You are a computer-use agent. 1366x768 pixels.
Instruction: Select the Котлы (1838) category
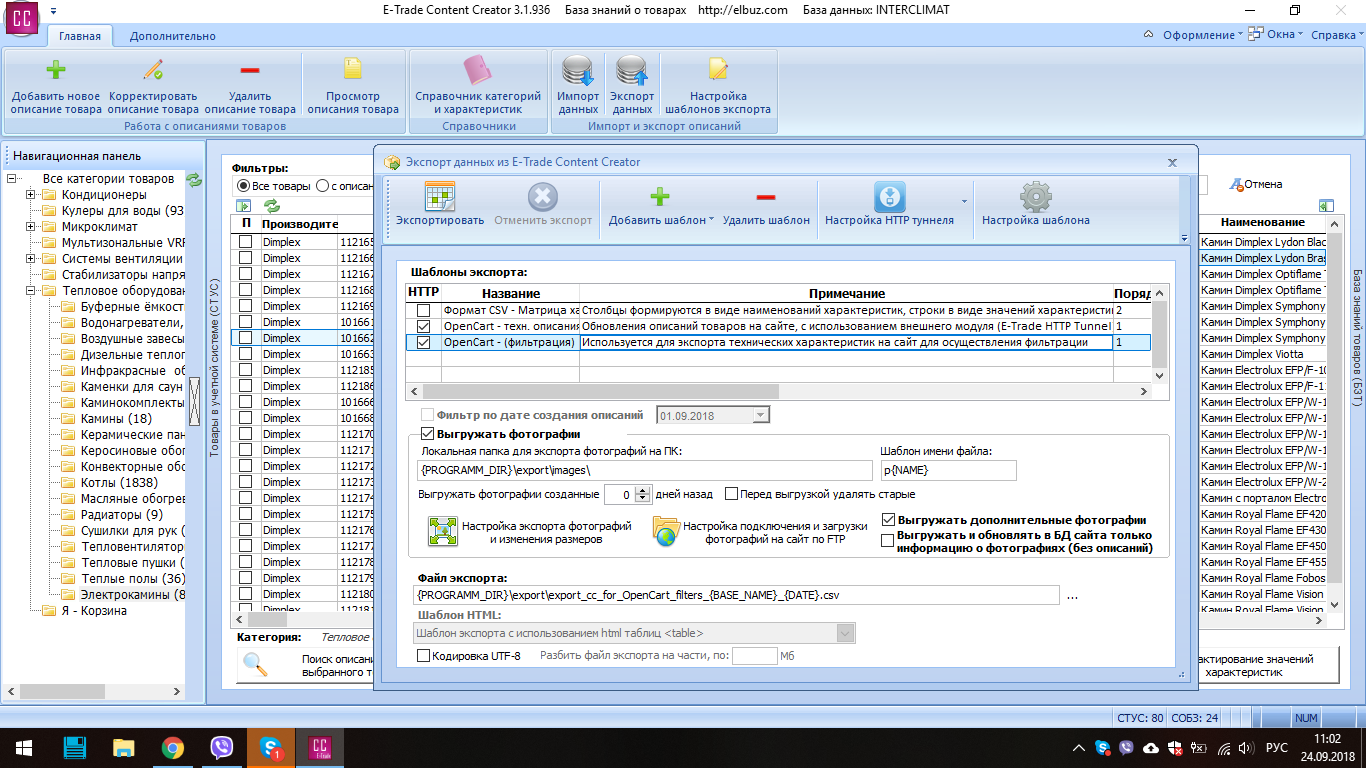(x=120, y=483)
